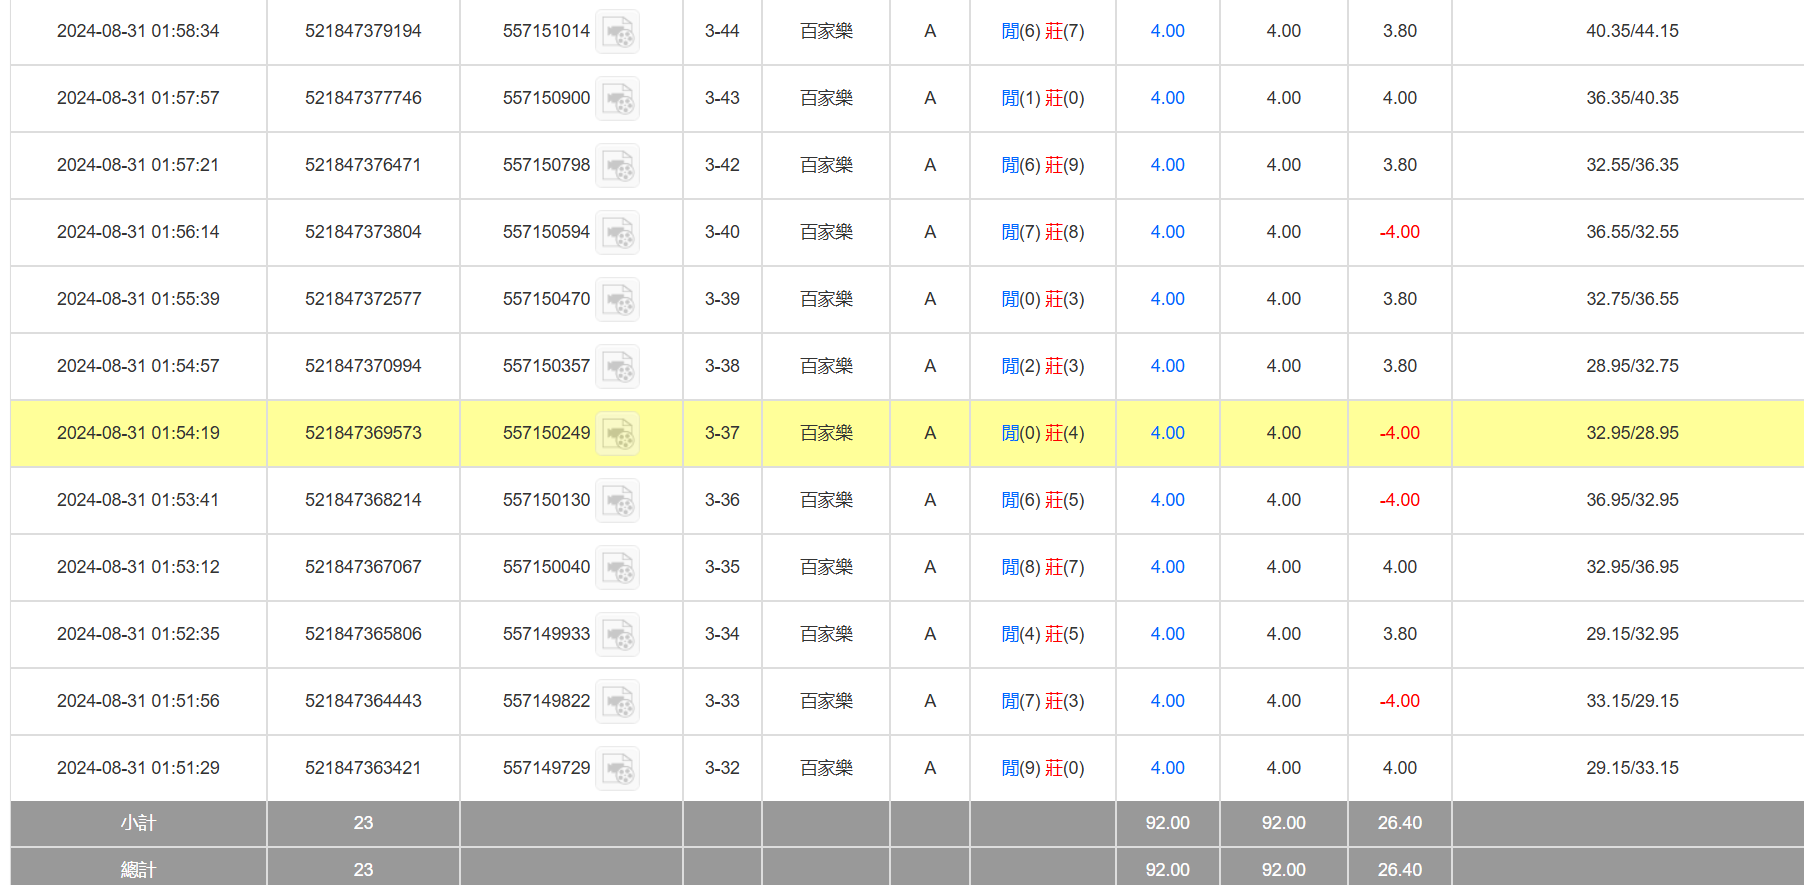Play video replay for round 557150040
Viewport: 1804px width, 885px height.
[x=617, y=568]
